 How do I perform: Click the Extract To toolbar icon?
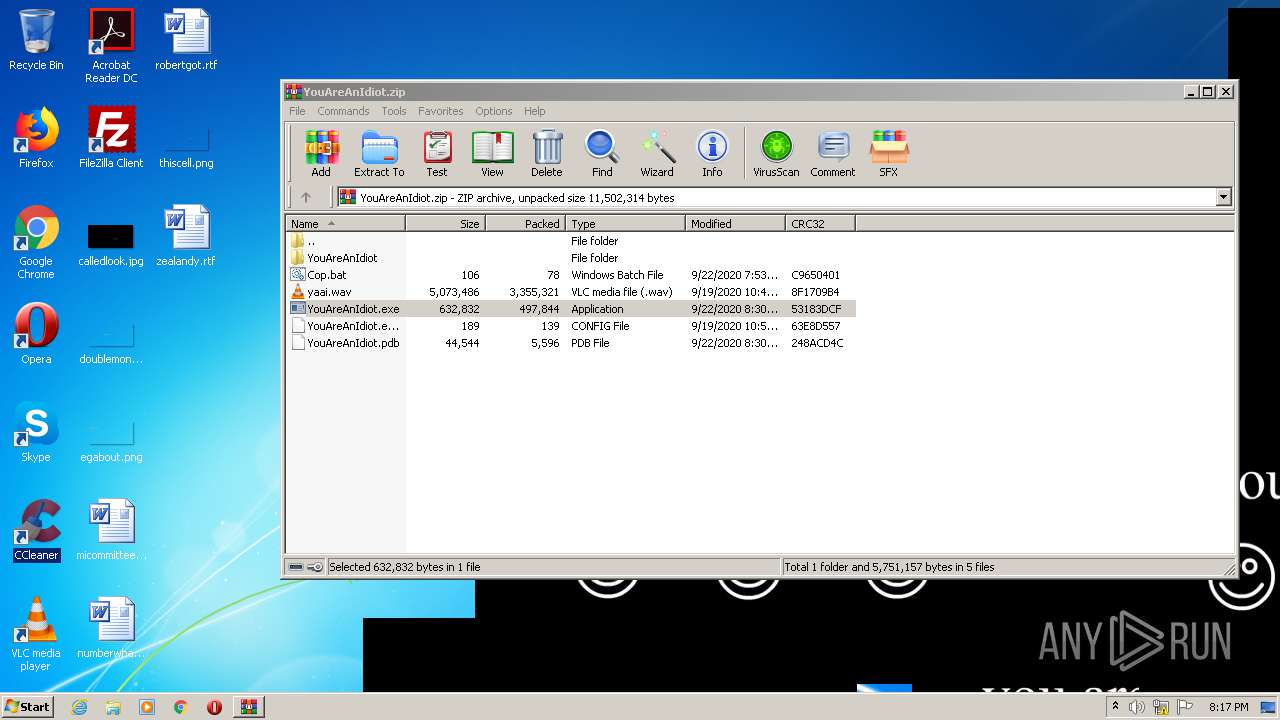[379, 154]
